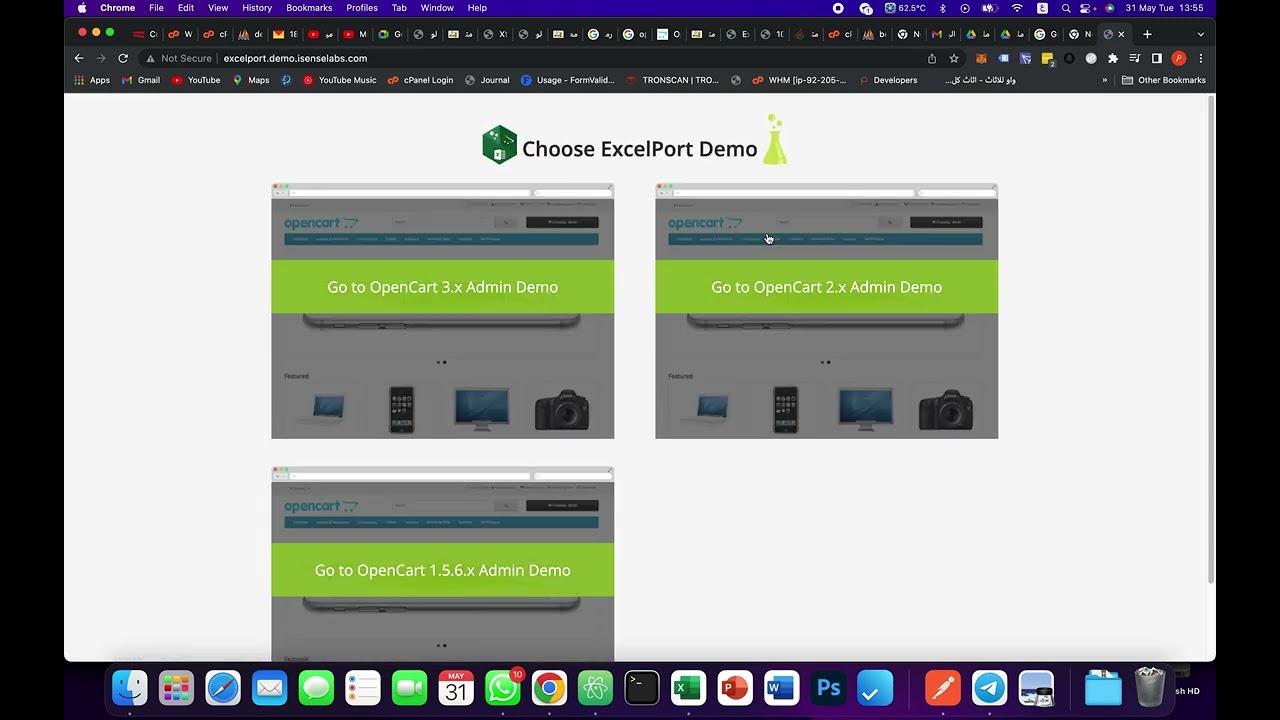Screen dimensions: 1280x720
Task: Open the TRONSCAN bookmark
Action: pyautogui.click(x=673, y=80)
